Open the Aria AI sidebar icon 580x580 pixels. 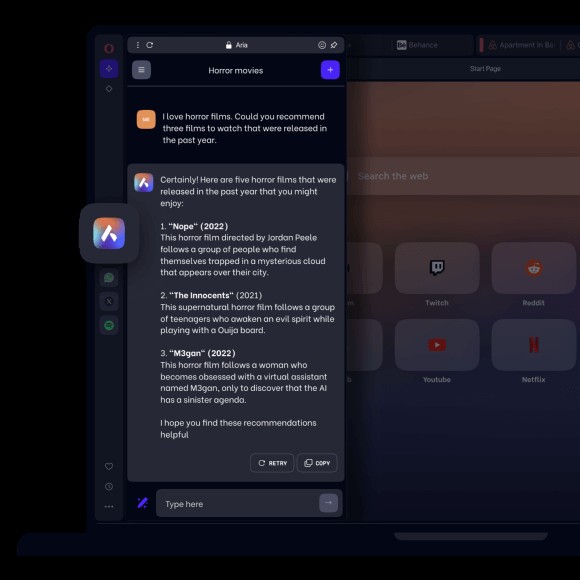point(109,68)
